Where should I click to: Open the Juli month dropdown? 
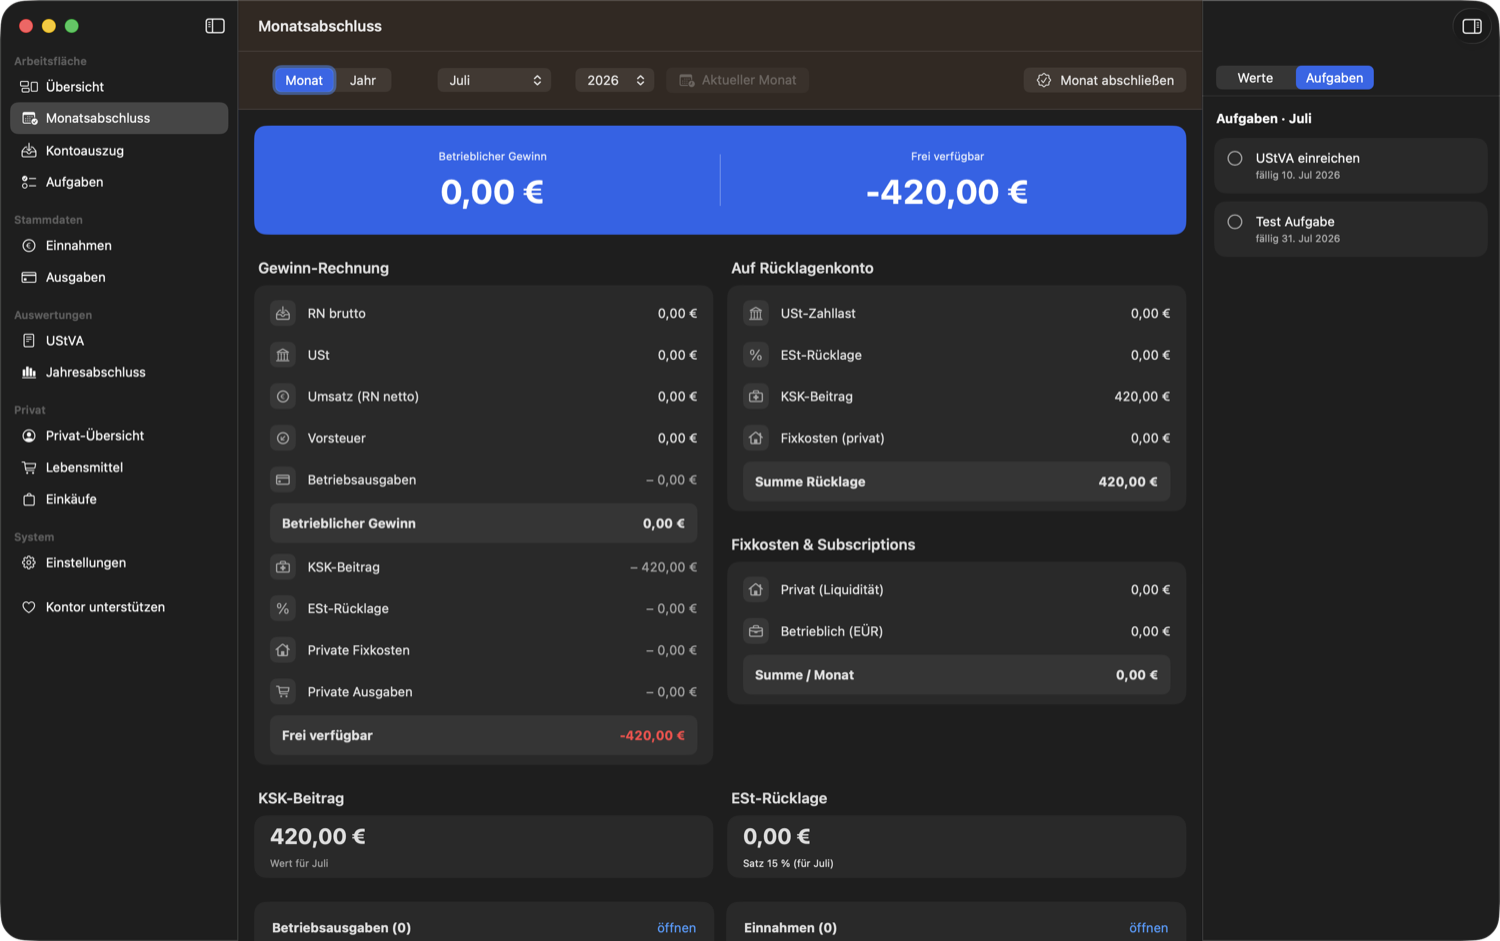(495, 80)
